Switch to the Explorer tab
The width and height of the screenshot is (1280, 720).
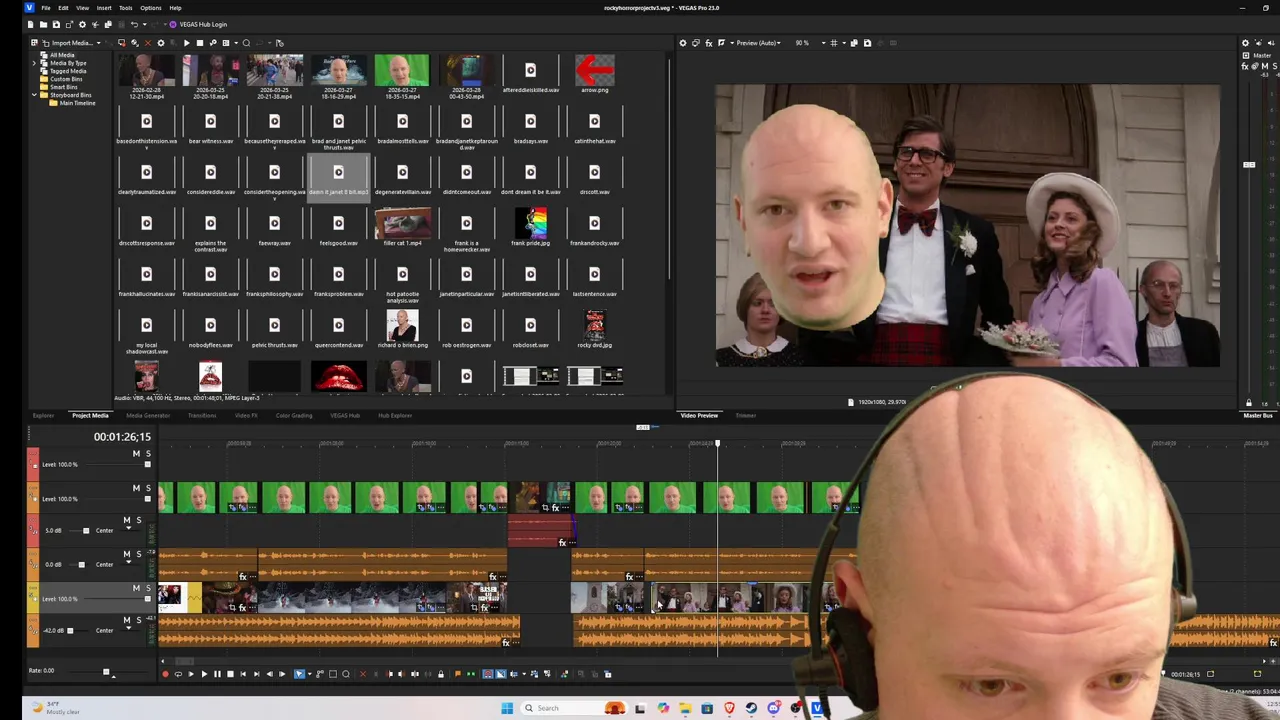(x=43, y=415)
